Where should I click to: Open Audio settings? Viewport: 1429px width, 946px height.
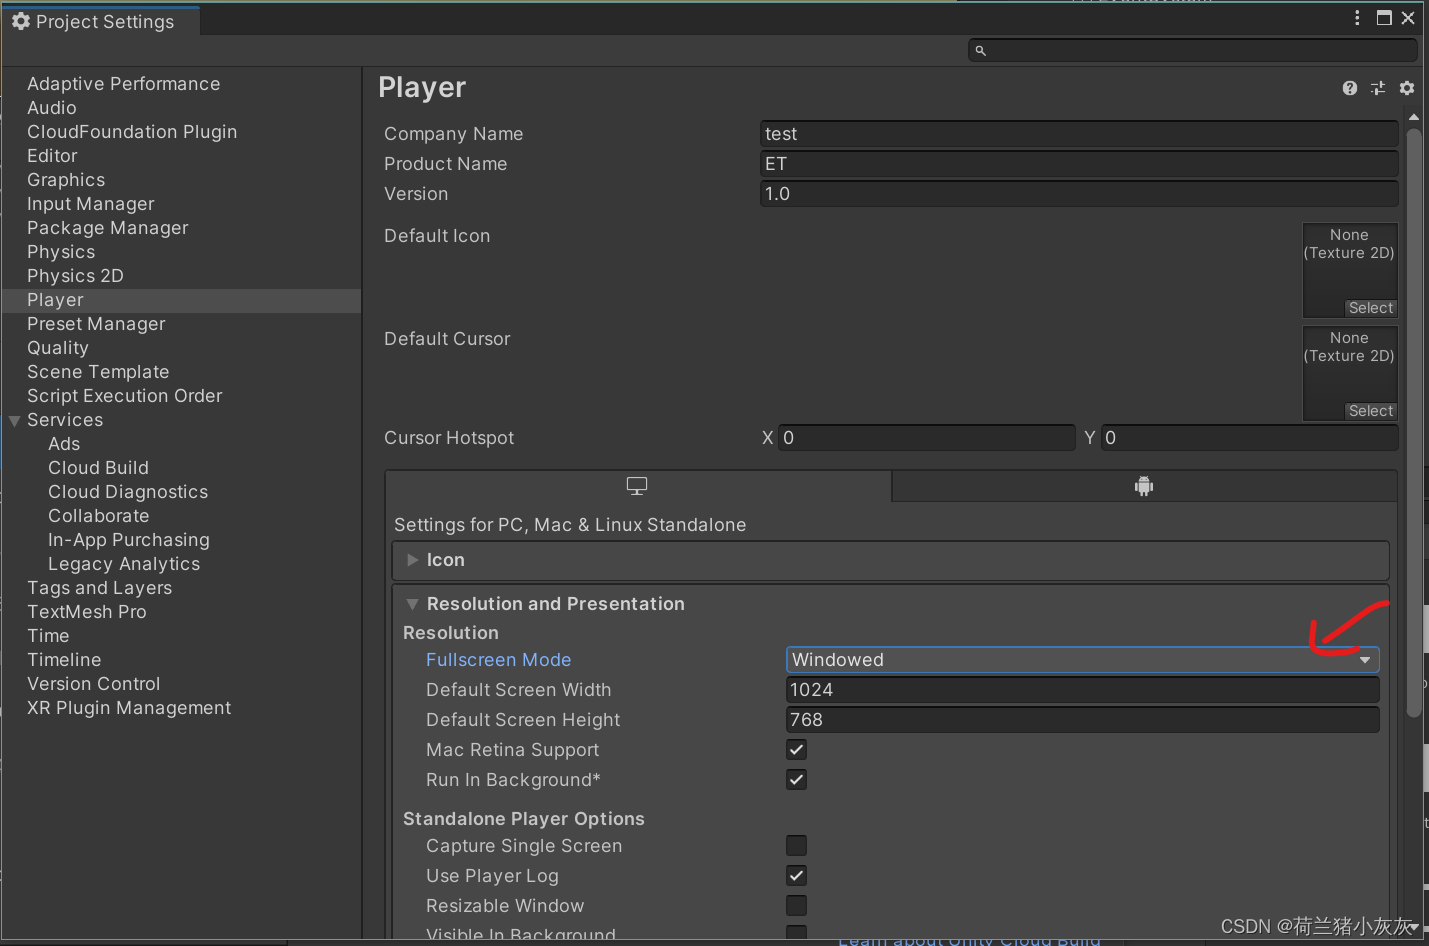[x=52, y=108]
